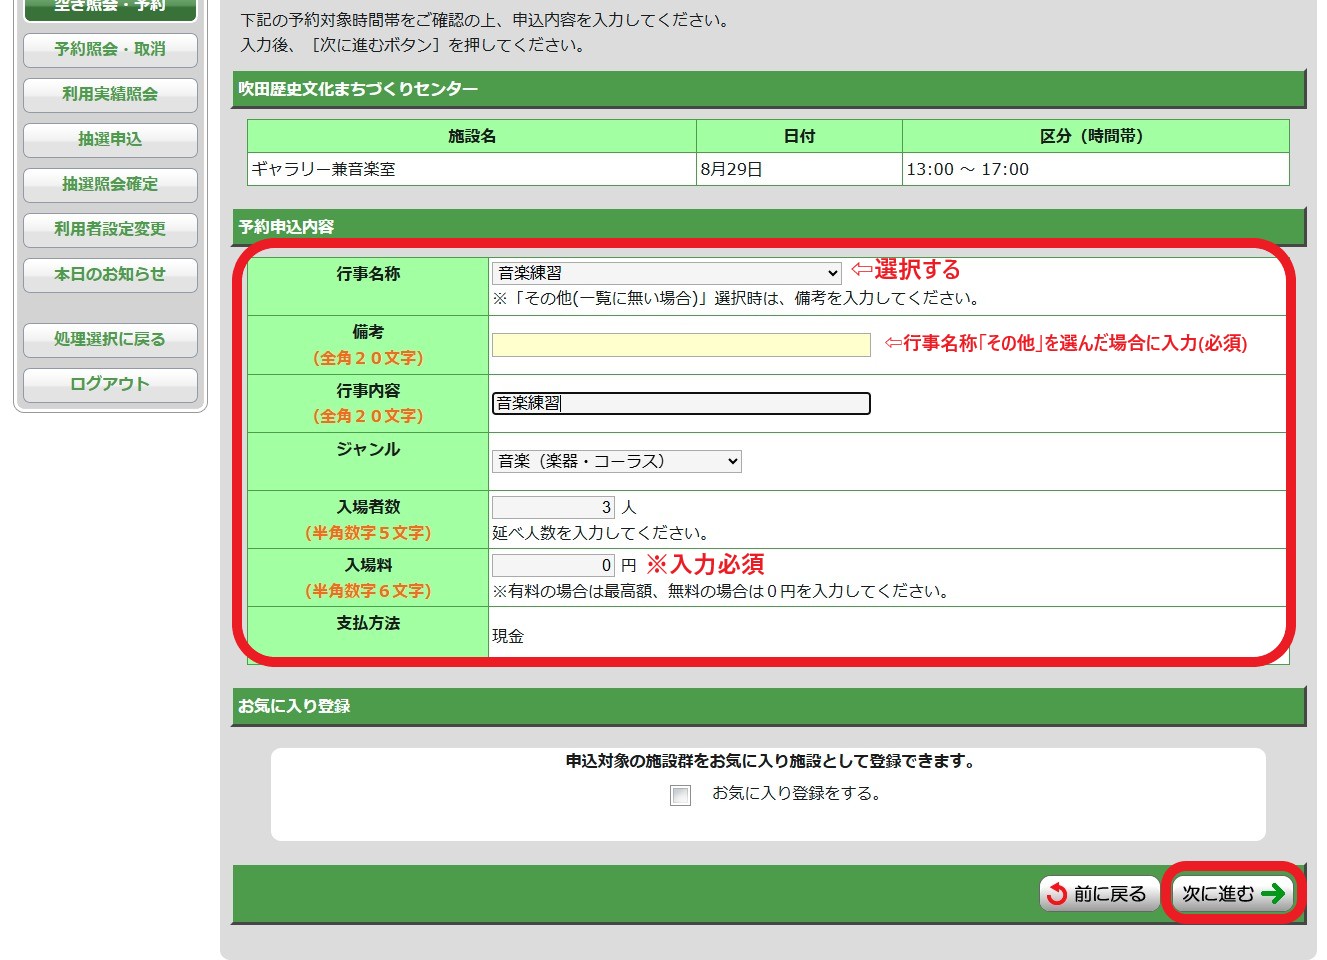Open the 行事名称 dropdown showing 音楽練習
Viewport: 1327px width, 960px height.
tap(666, 273)
